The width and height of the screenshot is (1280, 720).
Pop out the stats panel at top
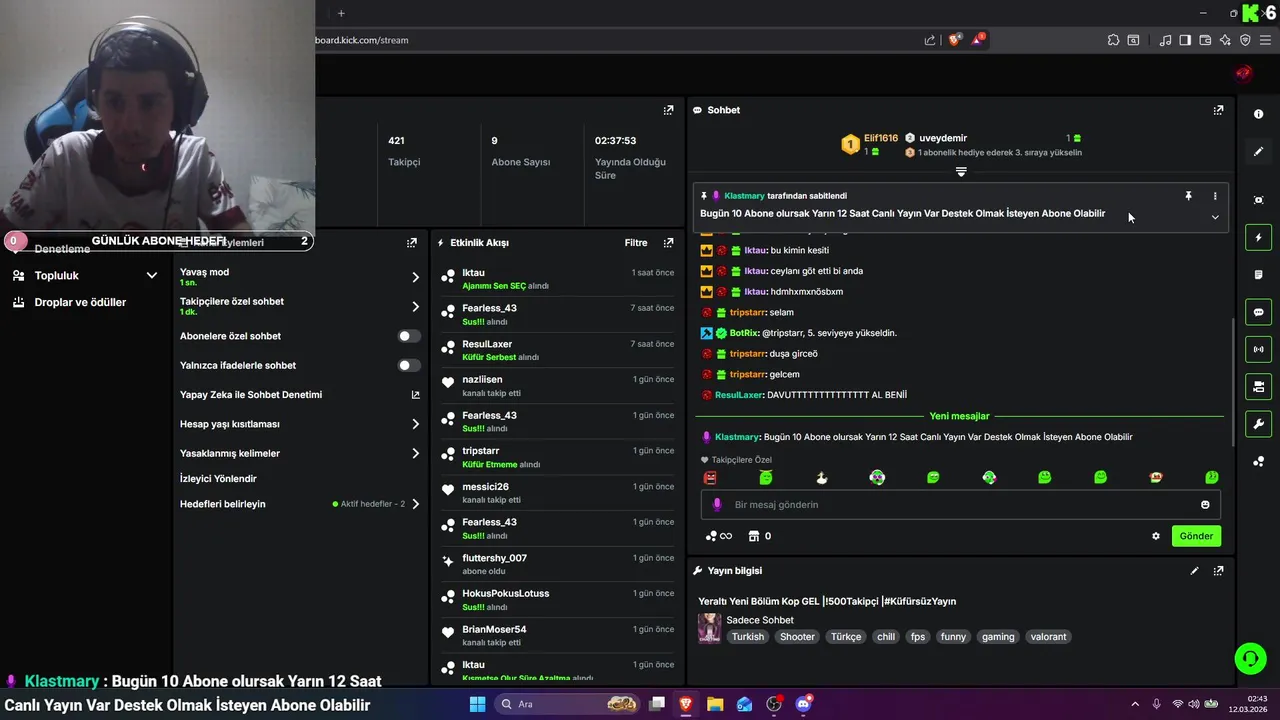pos(668,110)
